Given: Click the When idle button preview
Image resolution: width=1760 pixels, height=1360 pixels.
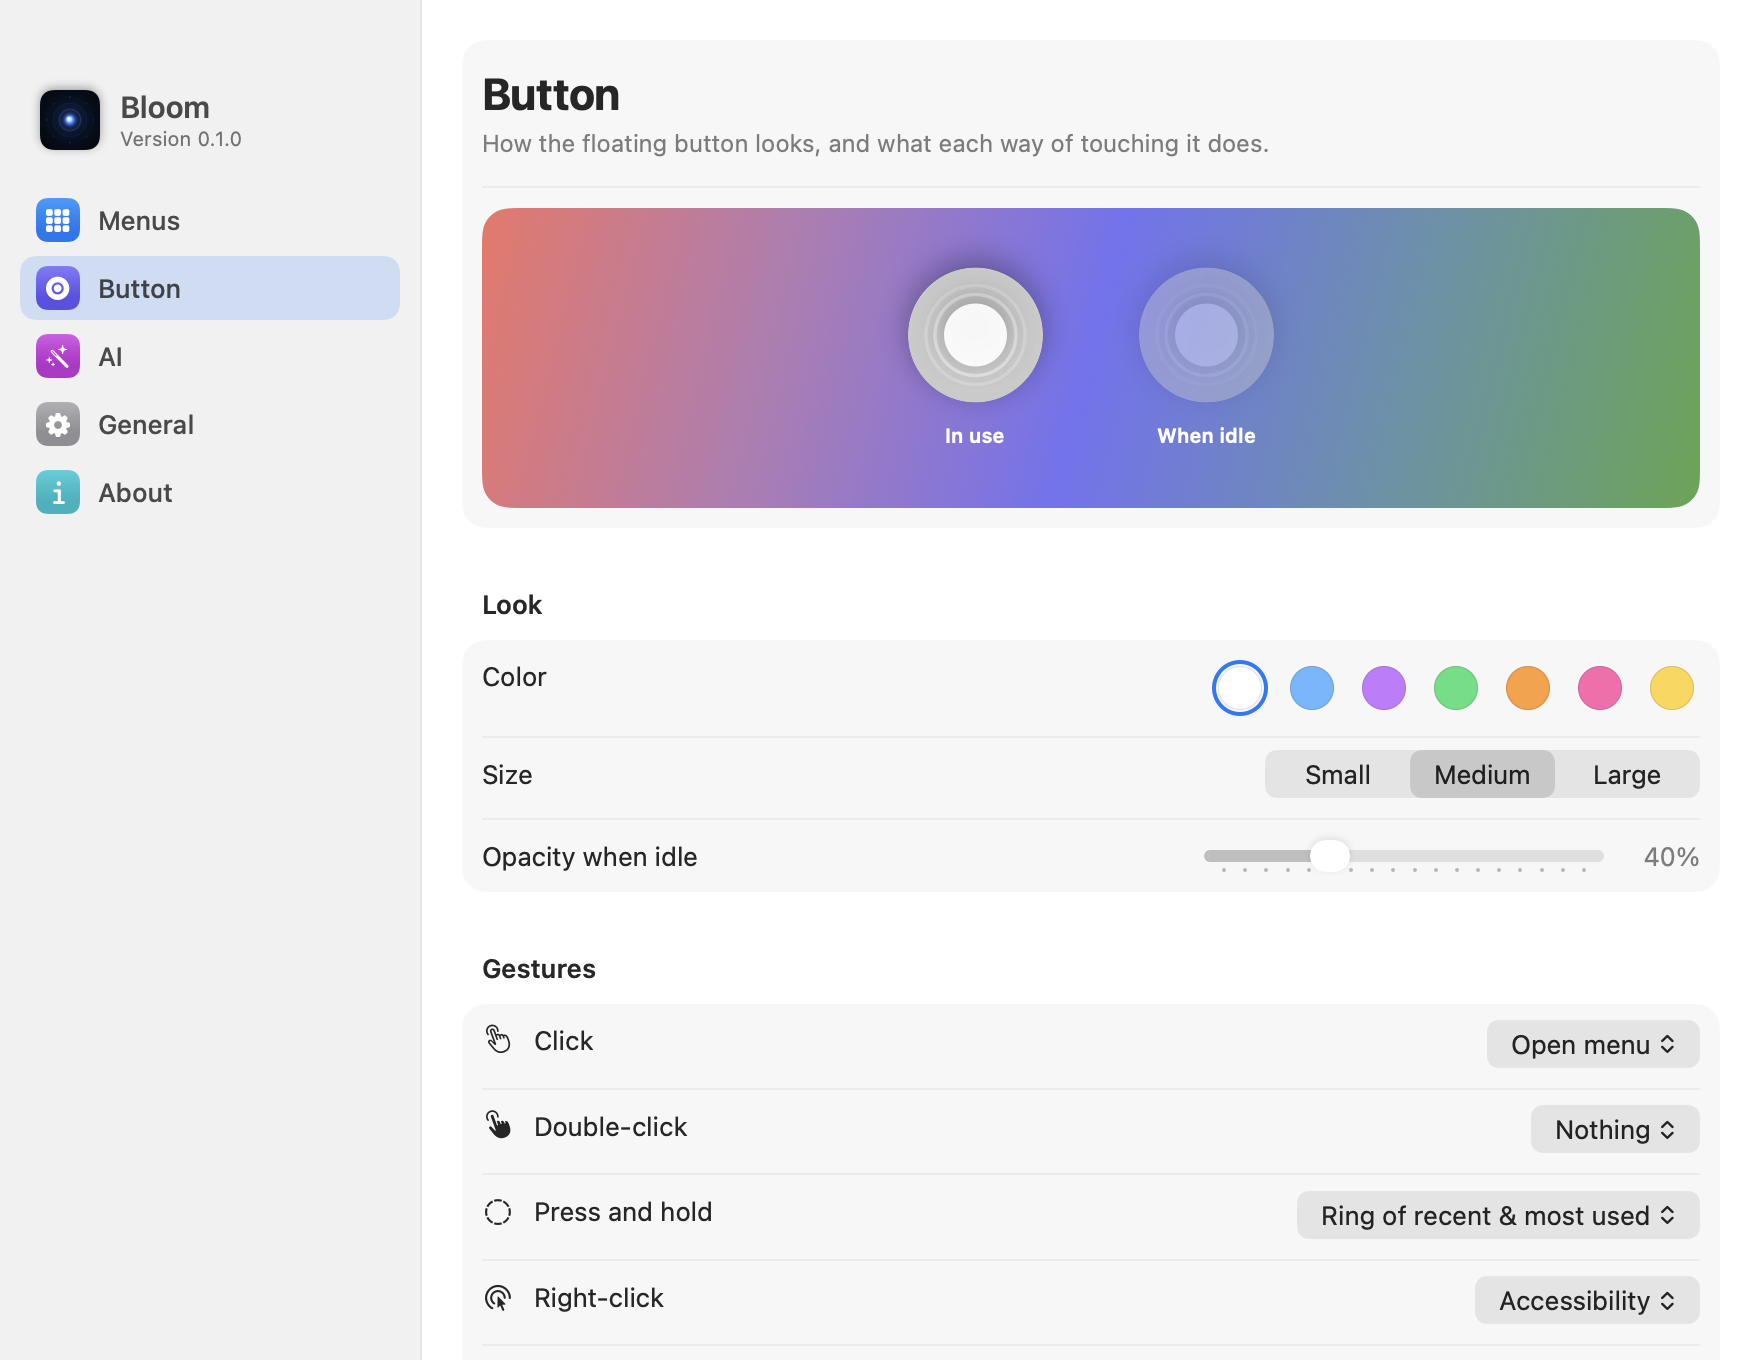Looking at the screenshot, I should point(1206,335).
